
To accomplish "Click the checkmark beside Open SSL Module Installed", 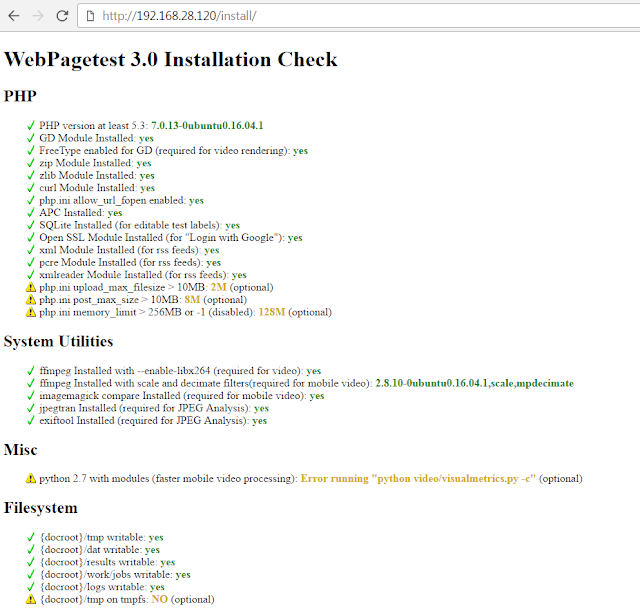I will (31, 237).
